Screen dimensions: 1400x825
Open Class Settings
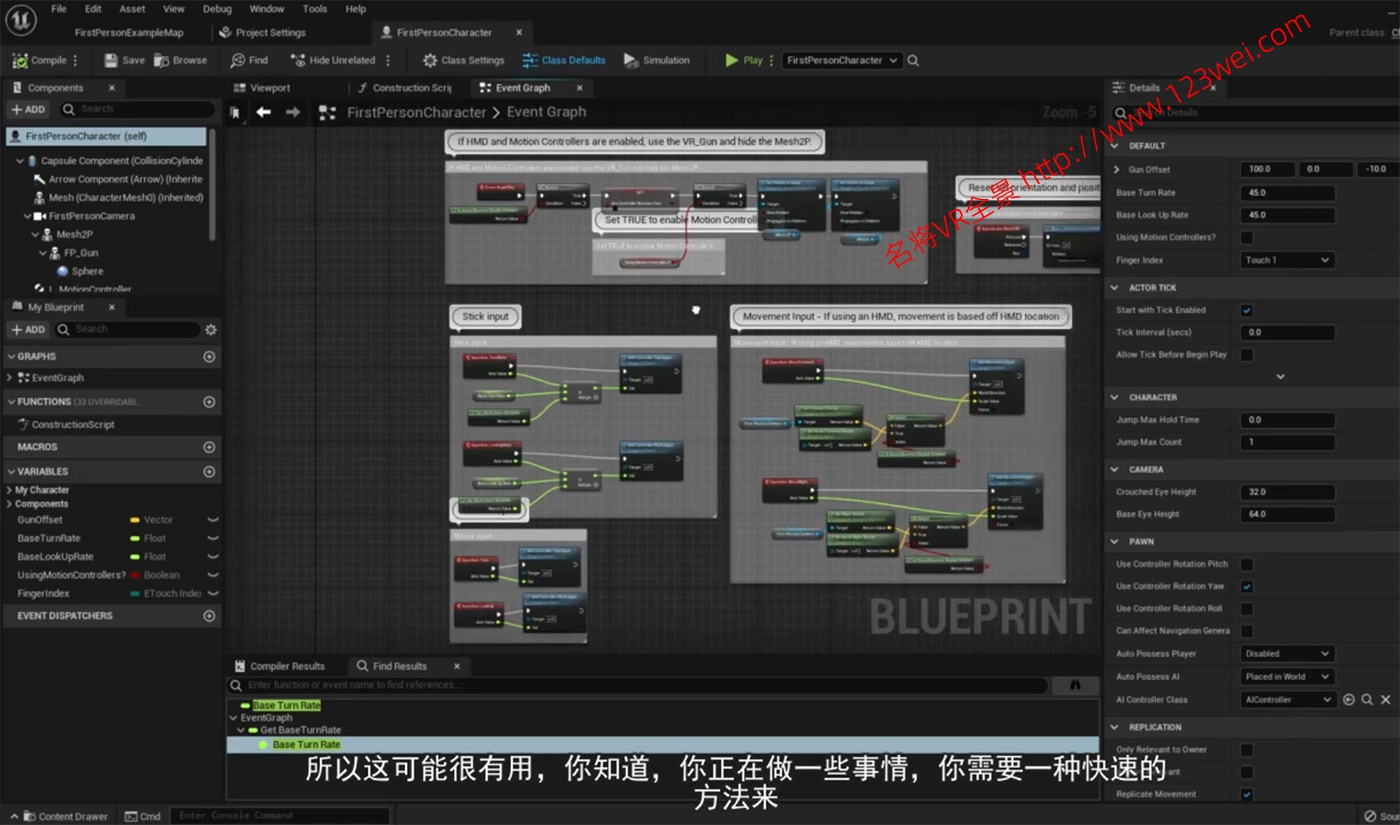click(x=463, y=60)
